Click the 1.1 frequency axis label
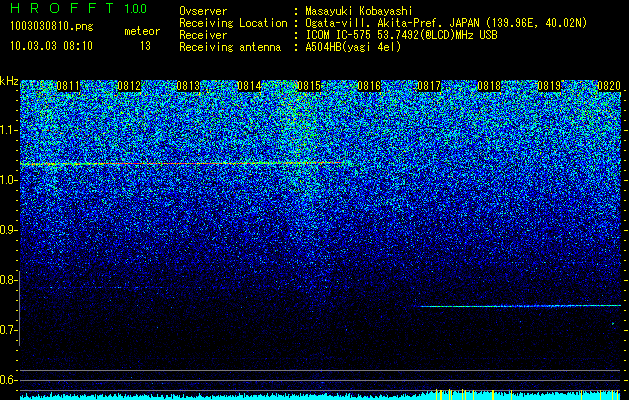629x400 pixels. [8, 130]
